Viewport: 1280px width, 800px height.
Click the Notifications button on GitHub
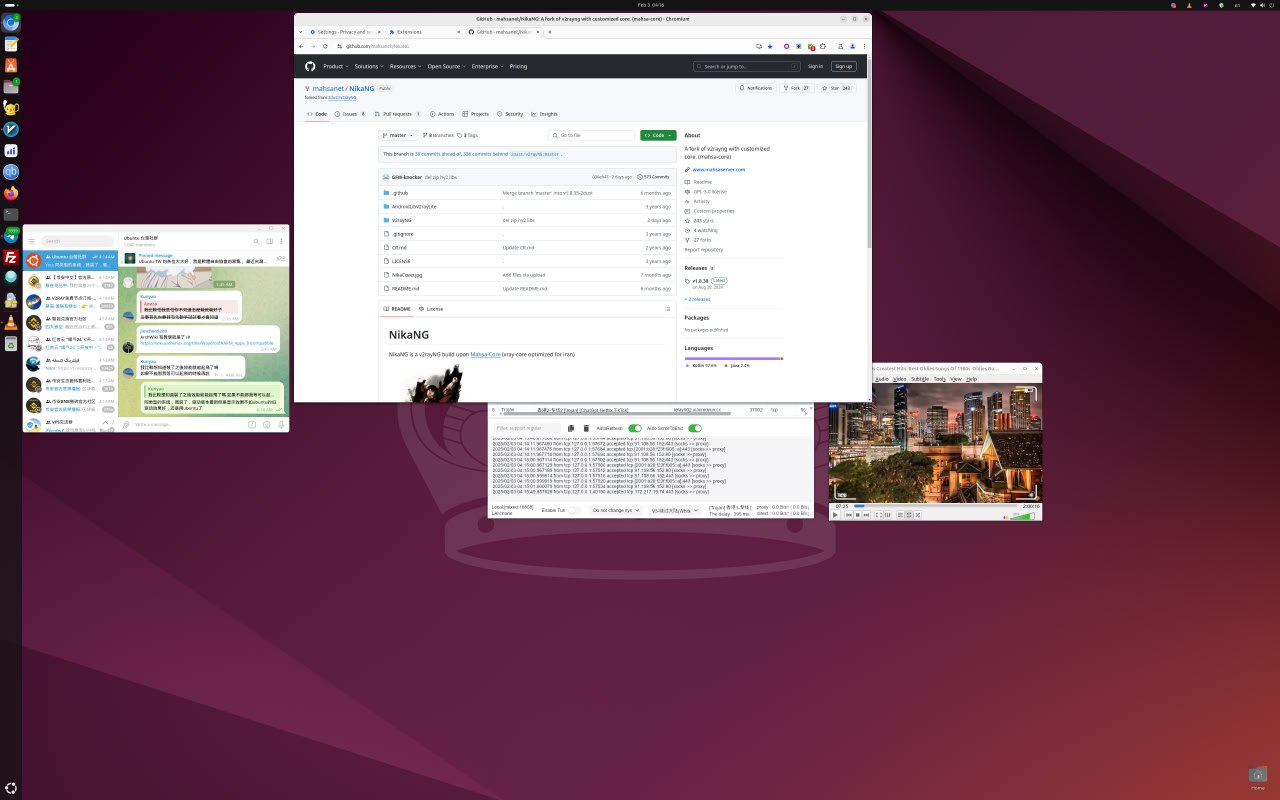[x=756, y=88]
